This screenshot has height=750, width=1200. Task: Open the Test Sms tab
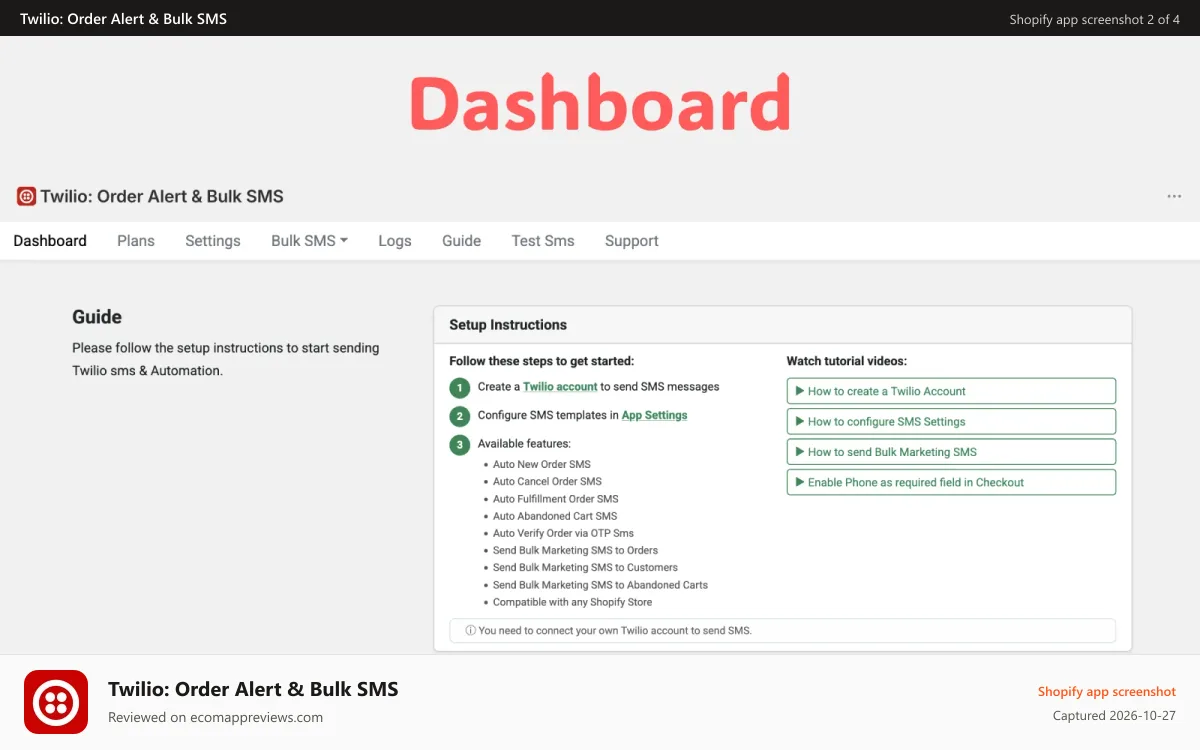[543, 241]
